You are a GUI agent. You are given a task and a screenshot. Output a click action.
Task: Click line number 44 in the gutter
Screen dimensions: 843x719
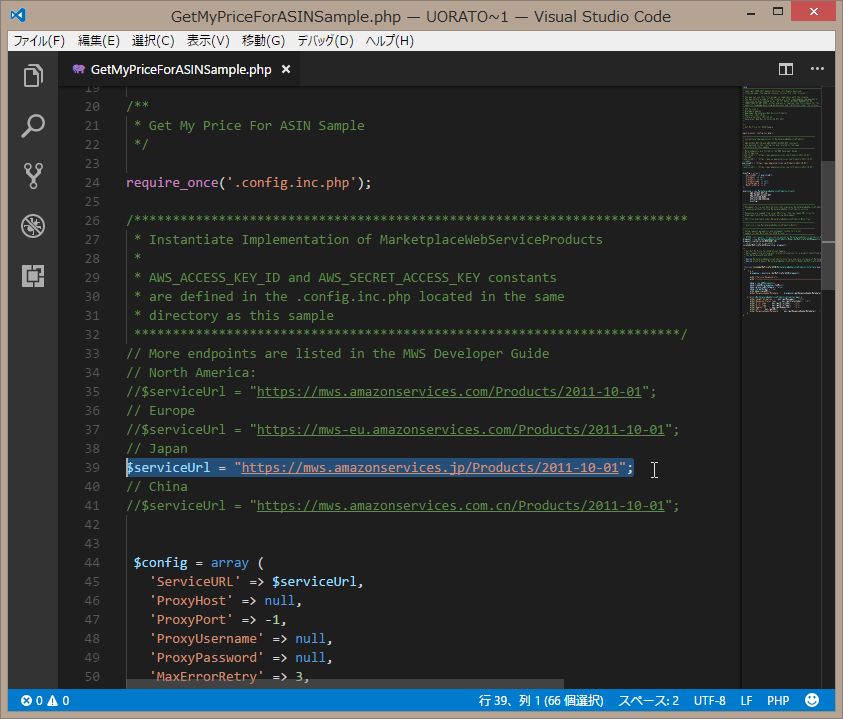(92, 563)
